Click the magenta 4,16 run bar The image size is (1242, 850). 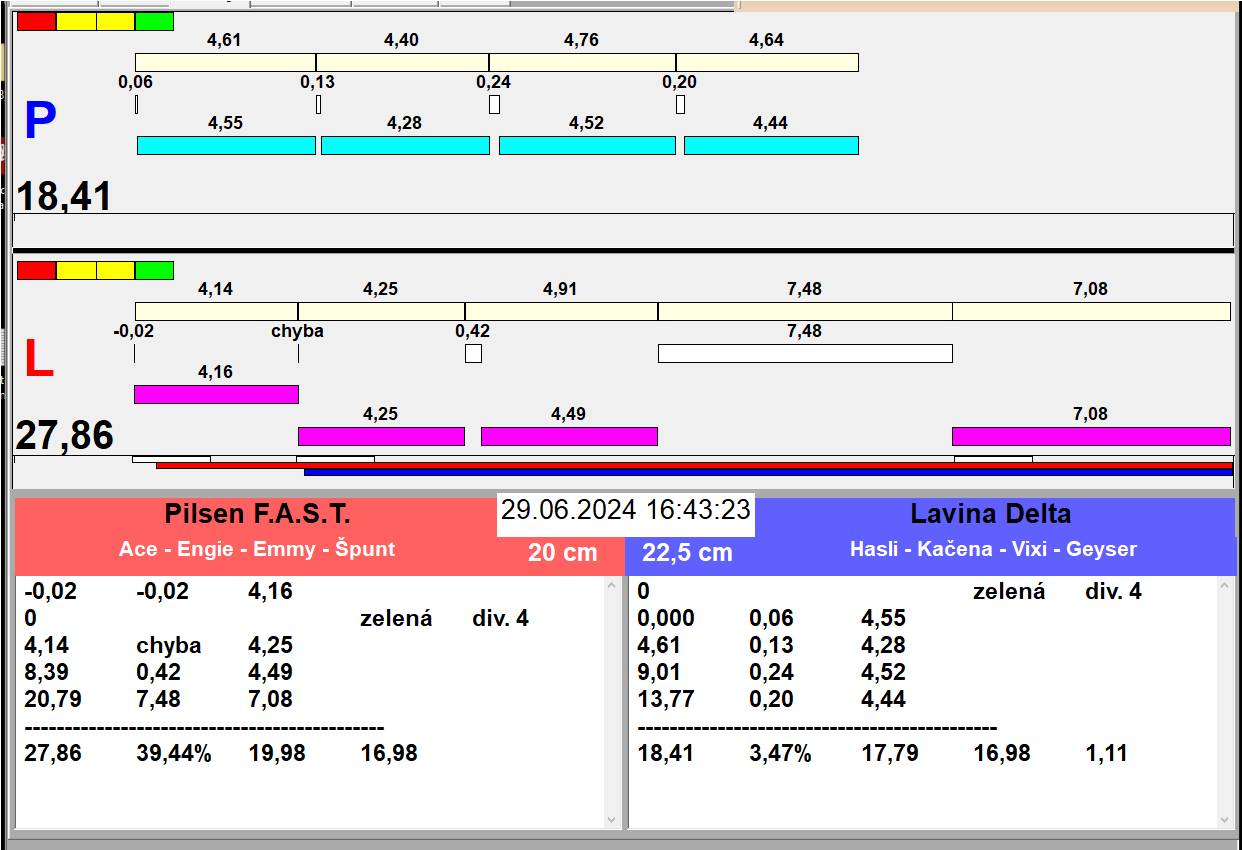tap(216, 394)
